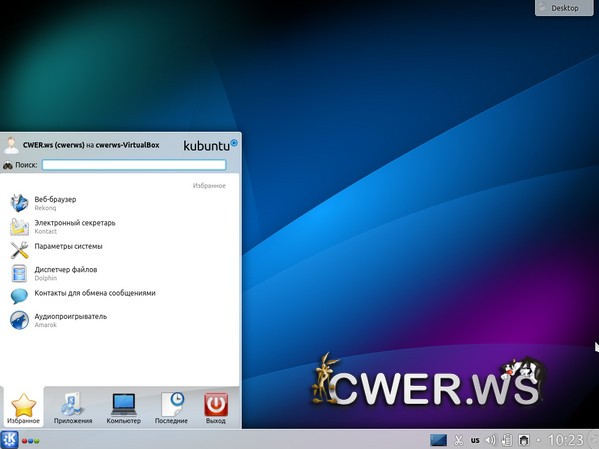Click the binoculars search icon

[8, 165]
